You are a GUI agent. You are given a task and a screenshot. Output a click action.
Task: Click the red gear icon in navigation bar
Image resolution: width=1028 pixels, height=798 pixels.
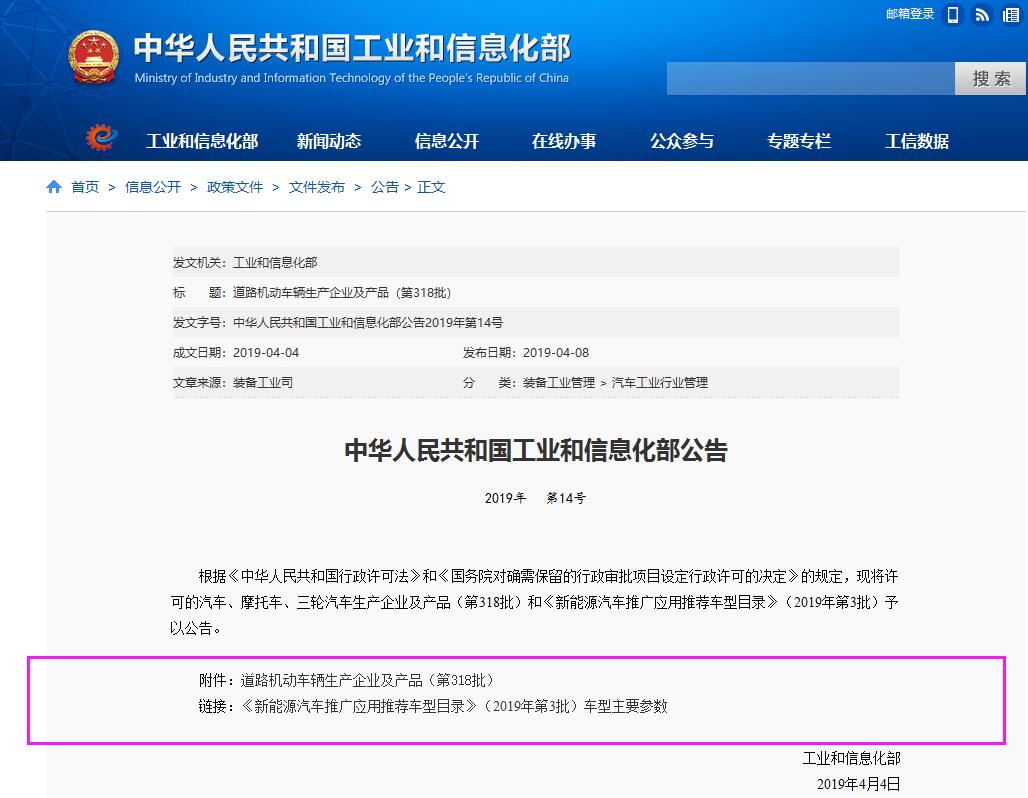pos(101,138)
